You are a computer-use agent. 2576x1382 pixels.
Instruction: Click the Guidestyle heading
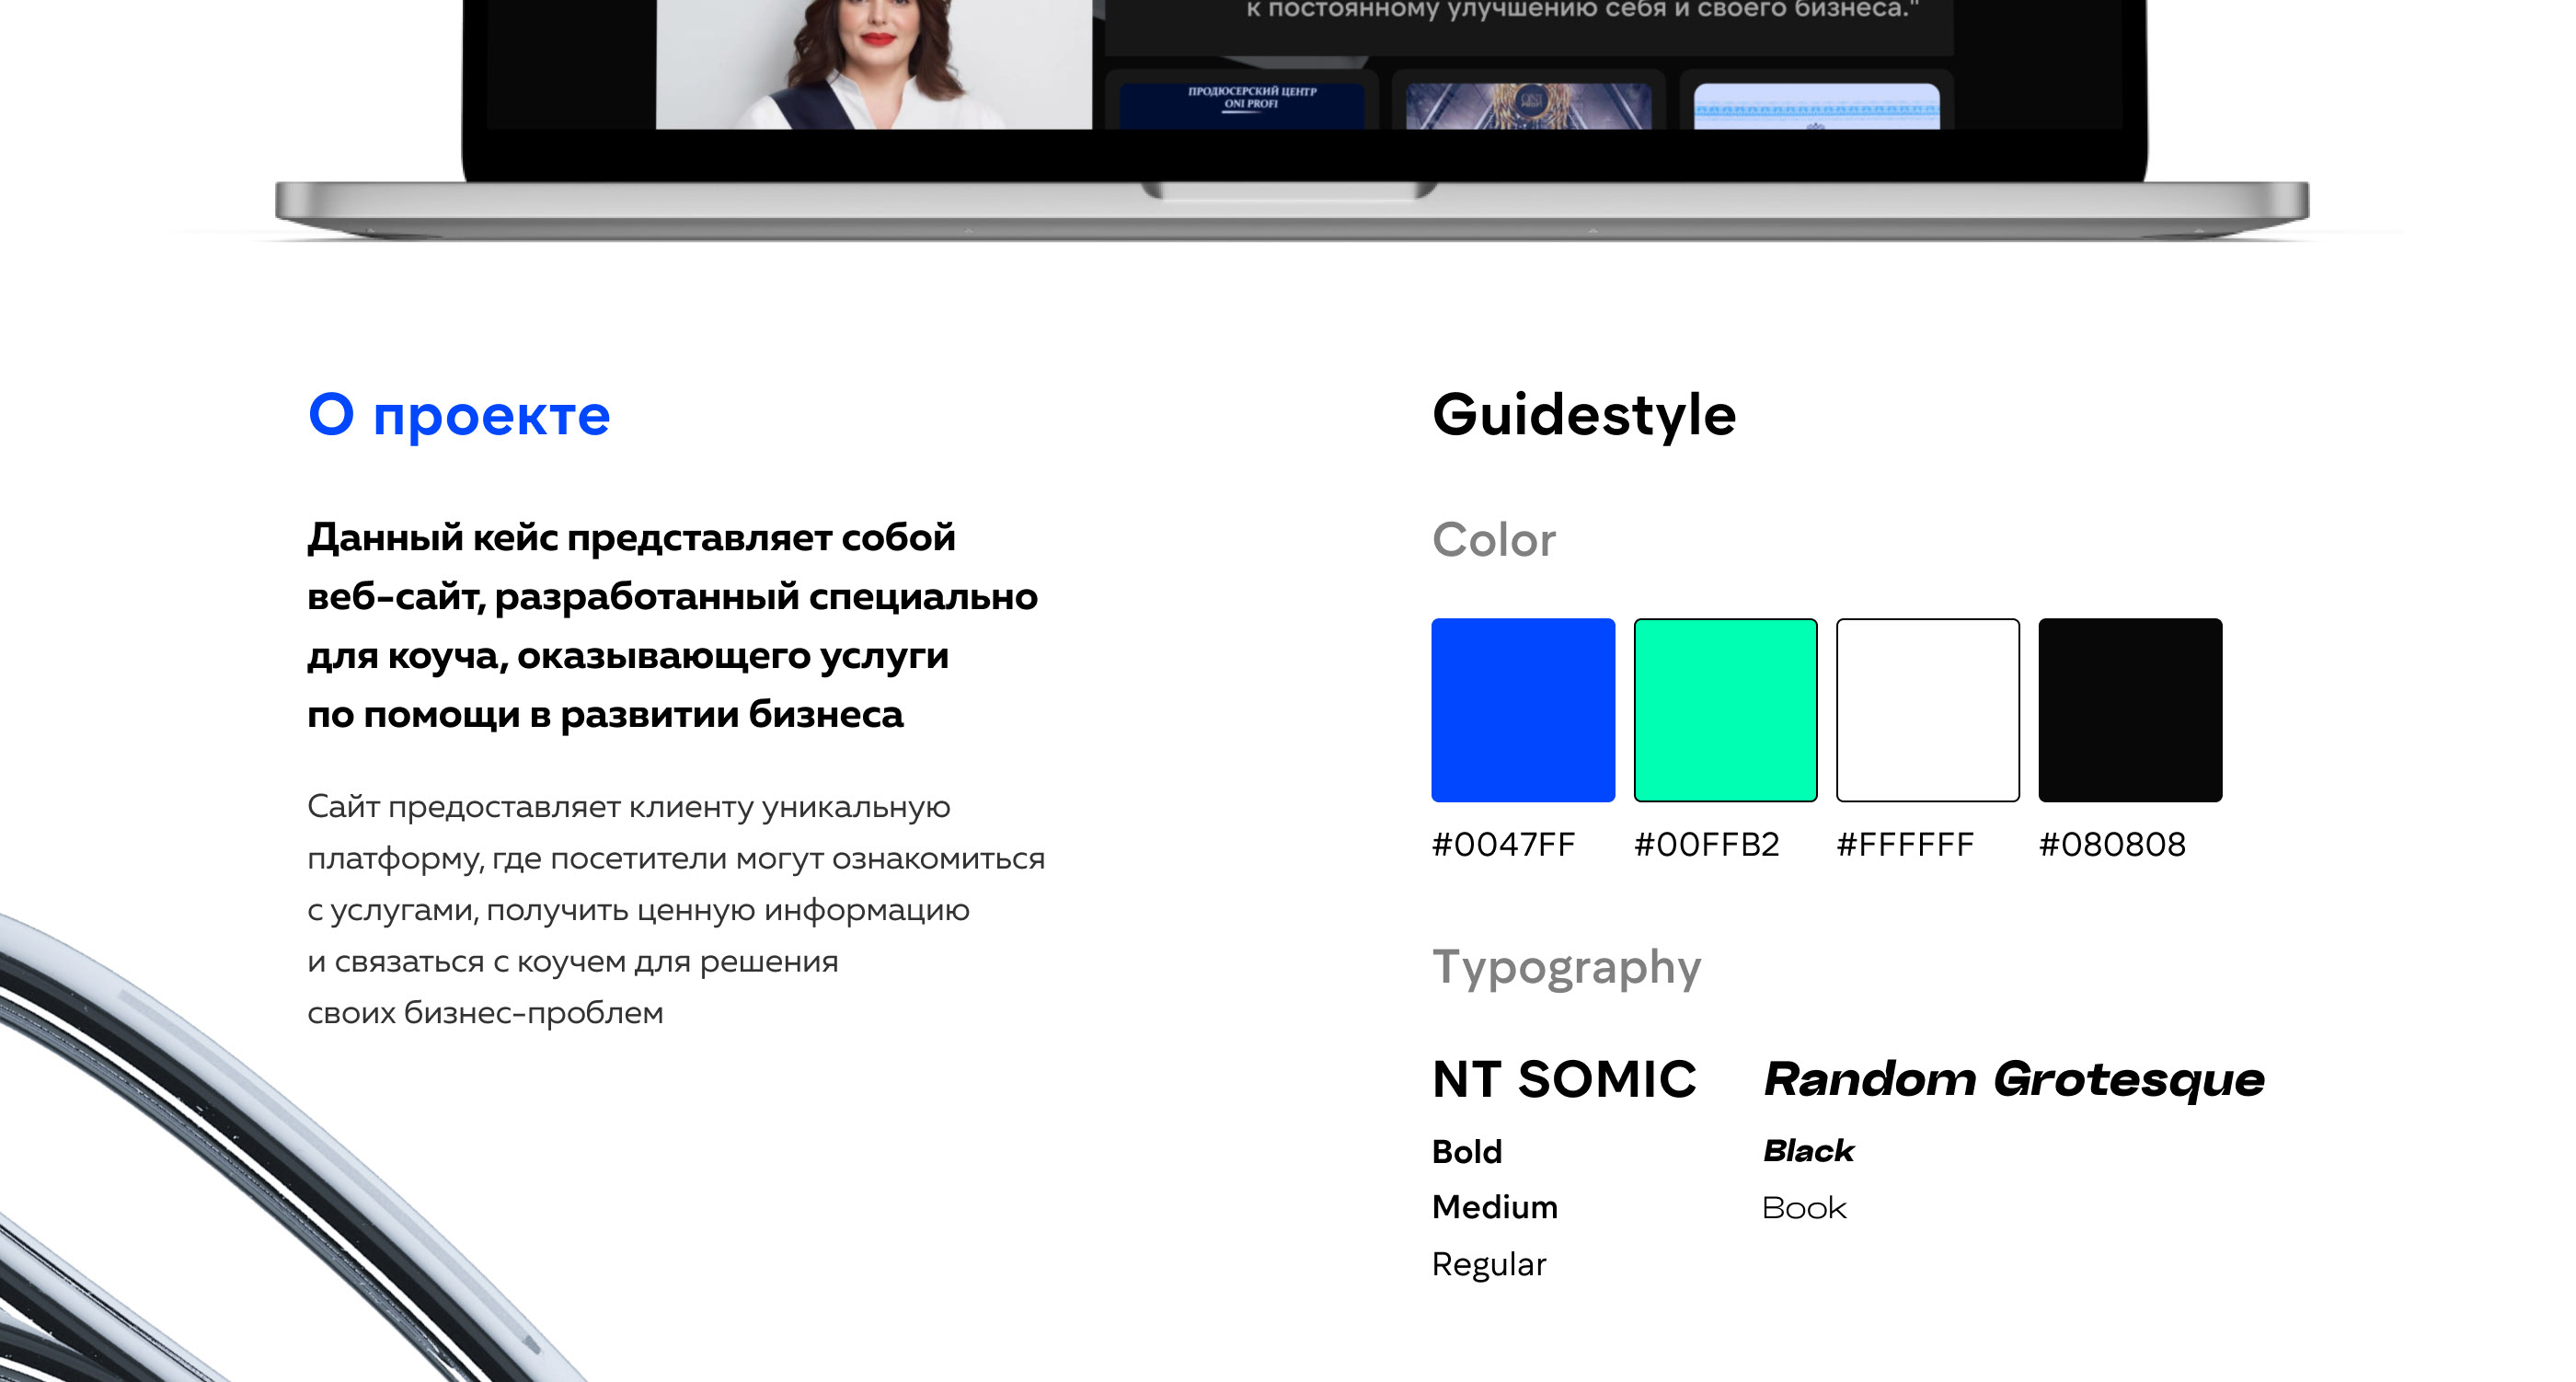point(1584,415)
